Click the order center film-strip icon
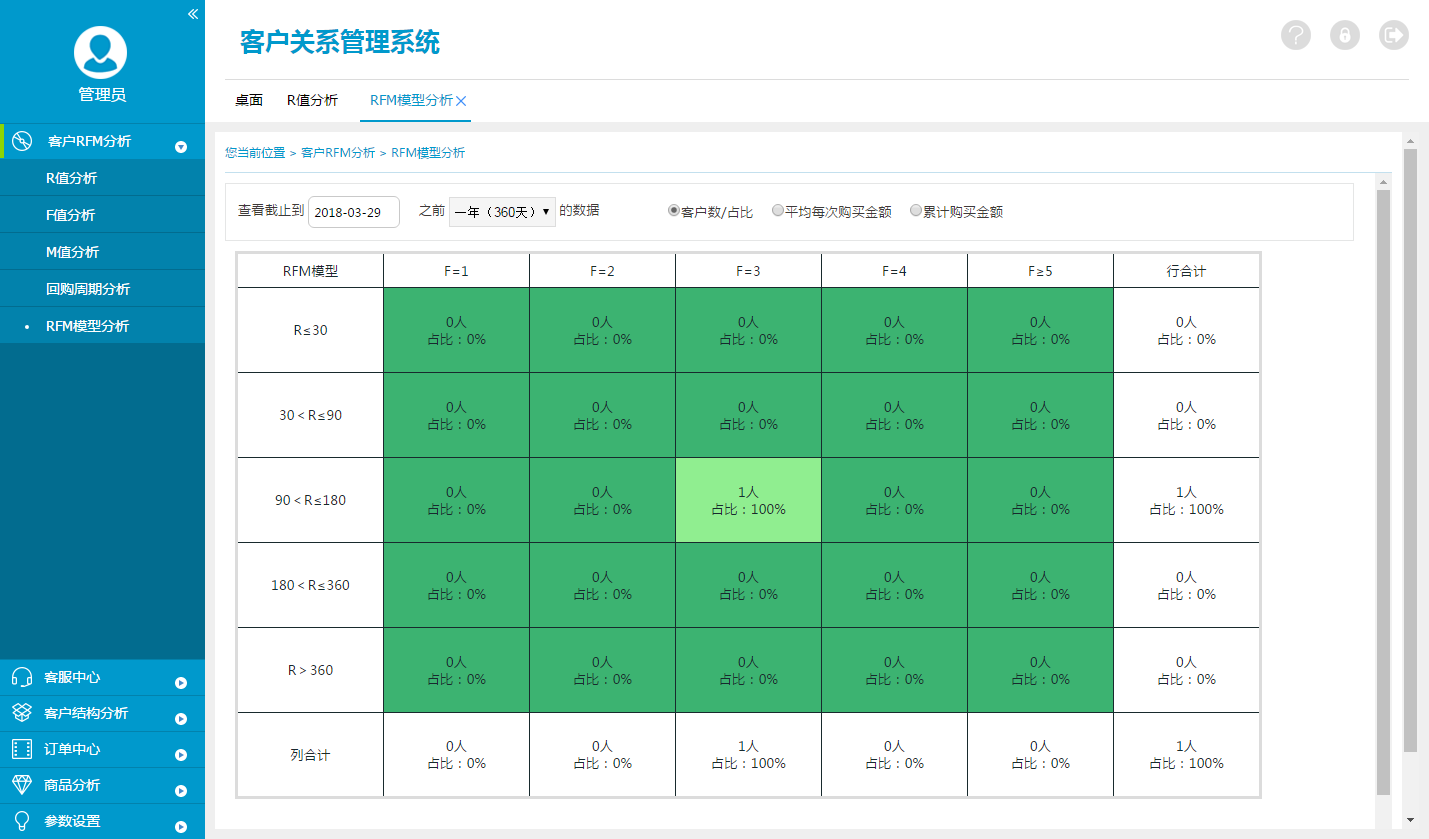Image resolution: width=1429 pixels, height=839 pixels. 21,749
